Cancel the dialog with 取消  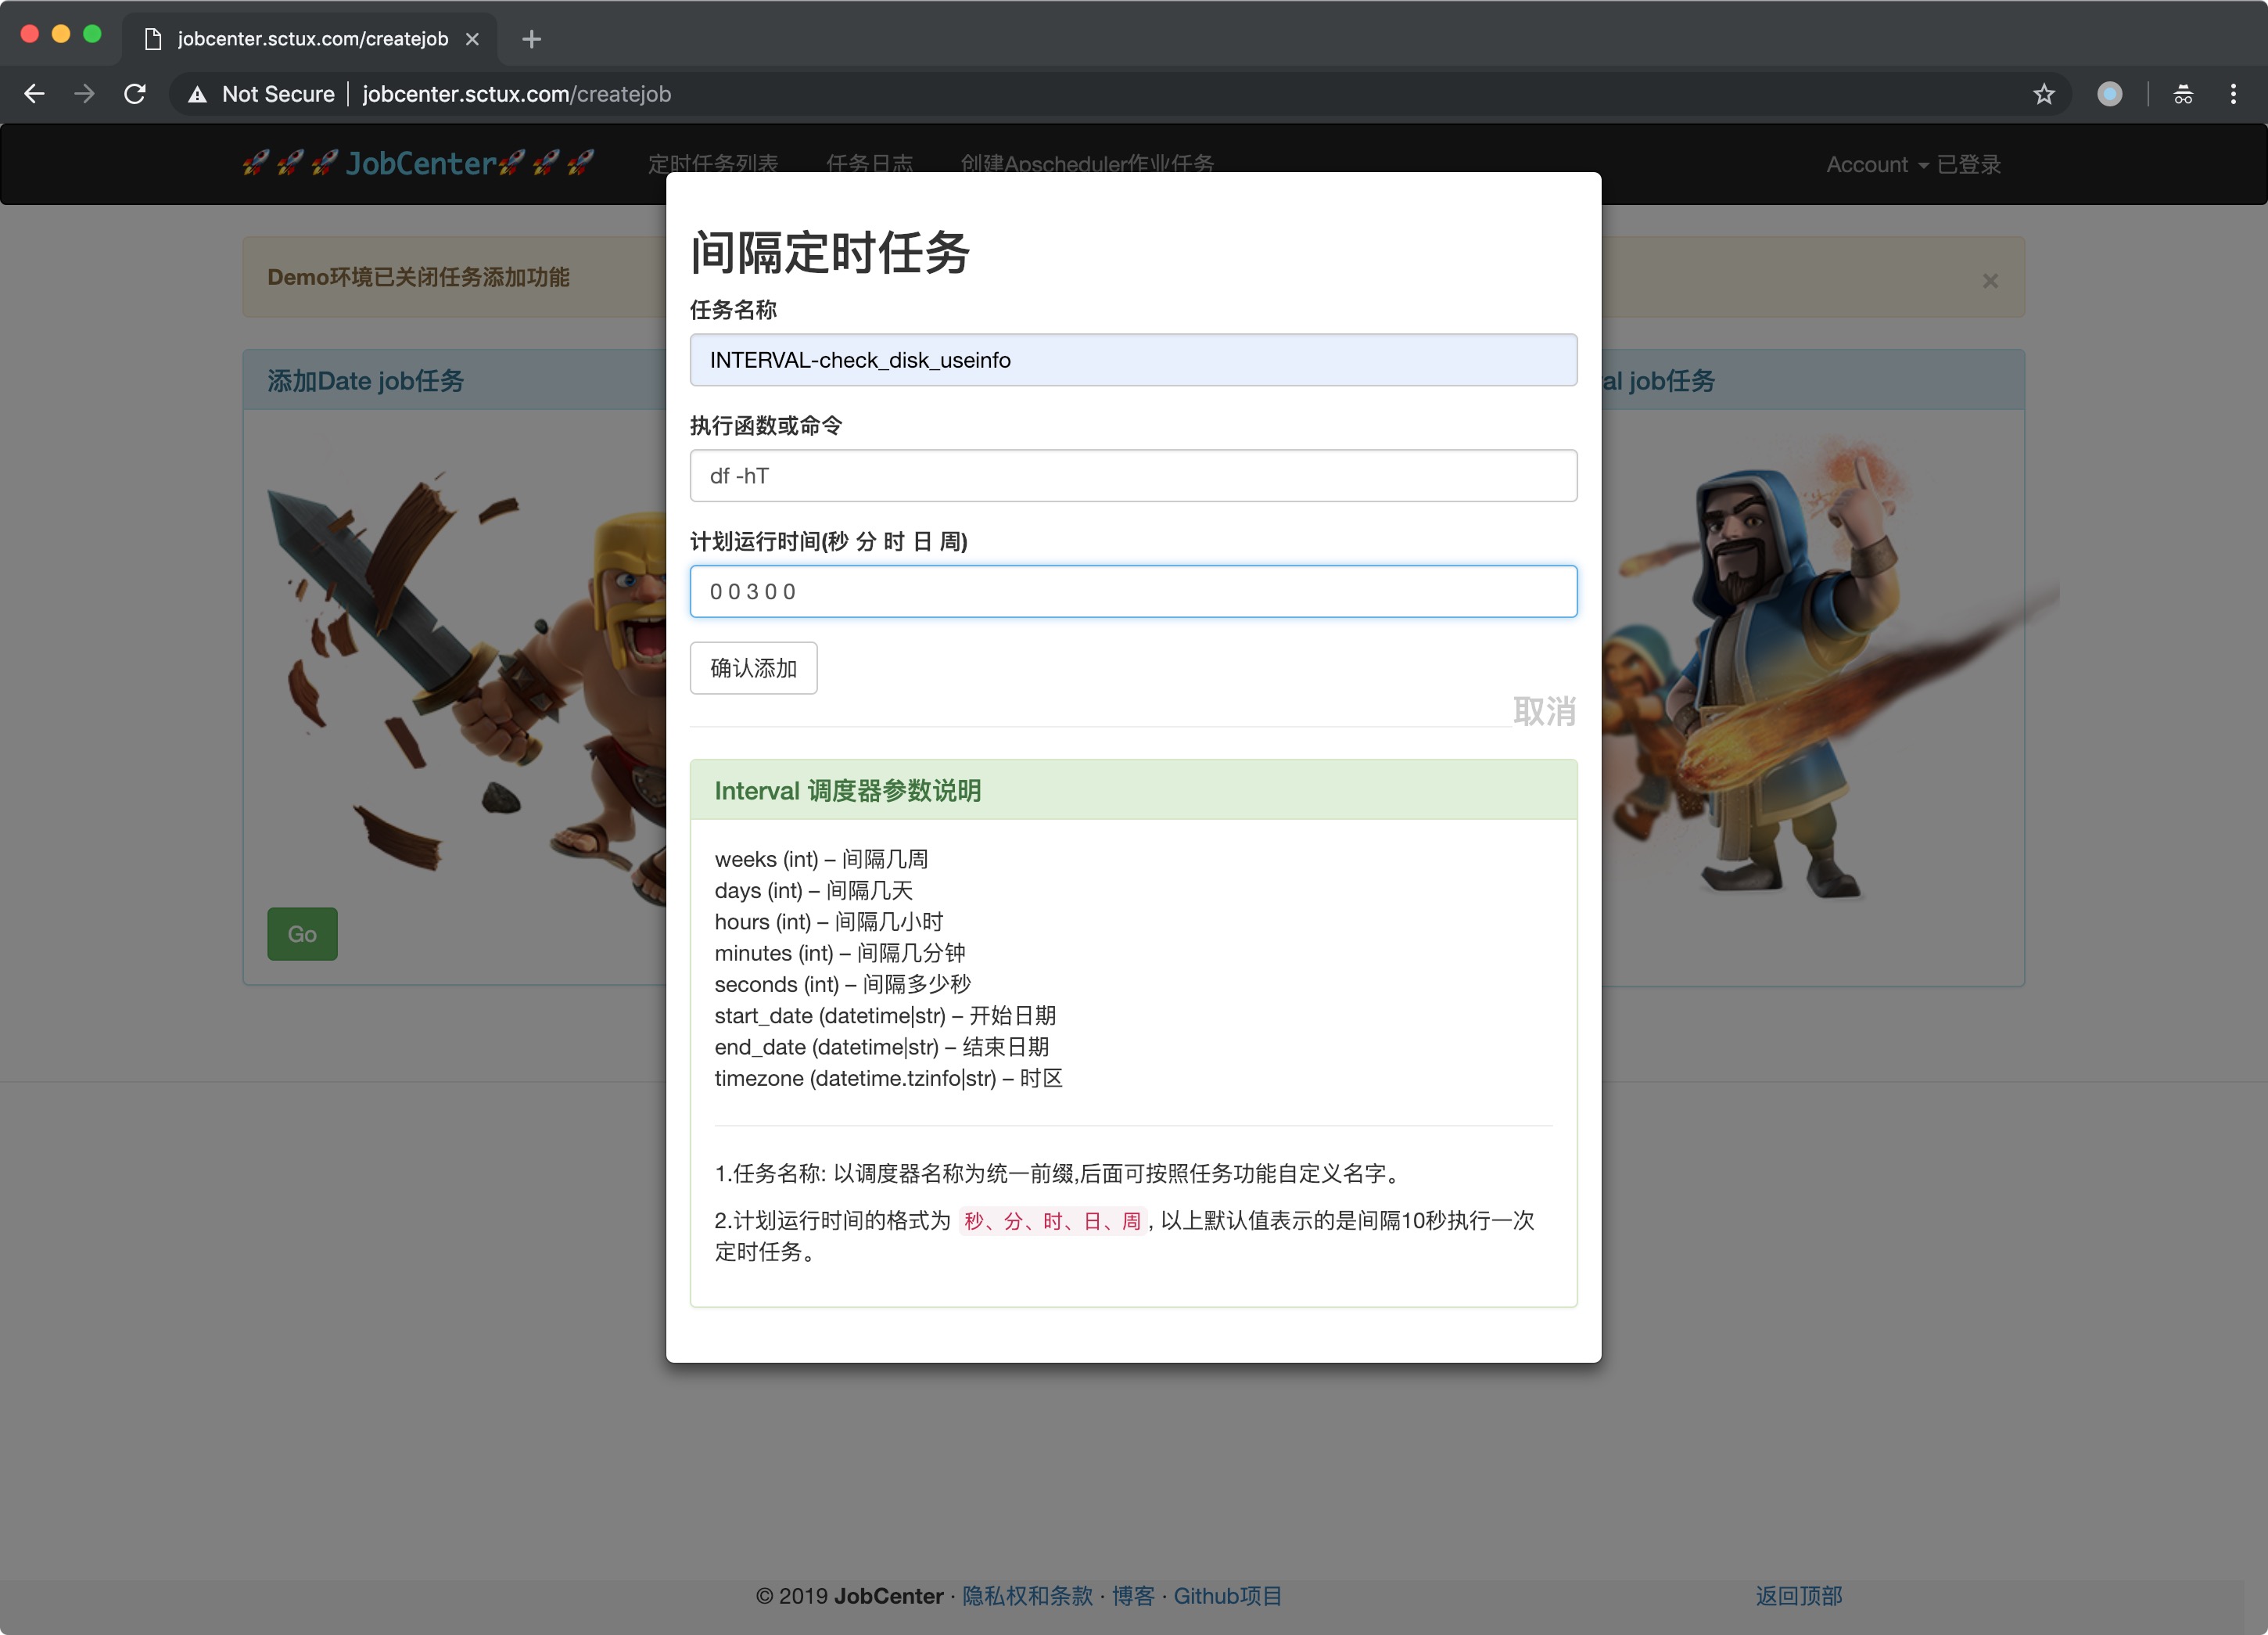[1544, 711]
